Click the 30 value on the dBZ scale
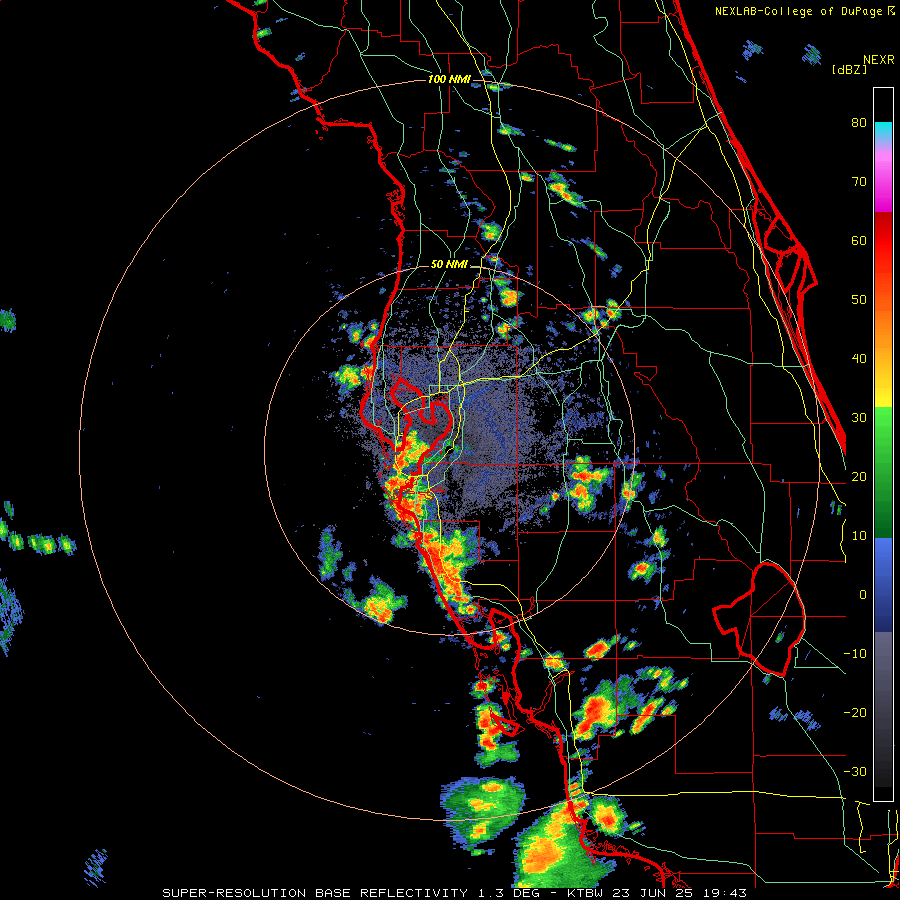 coord(859,418)
